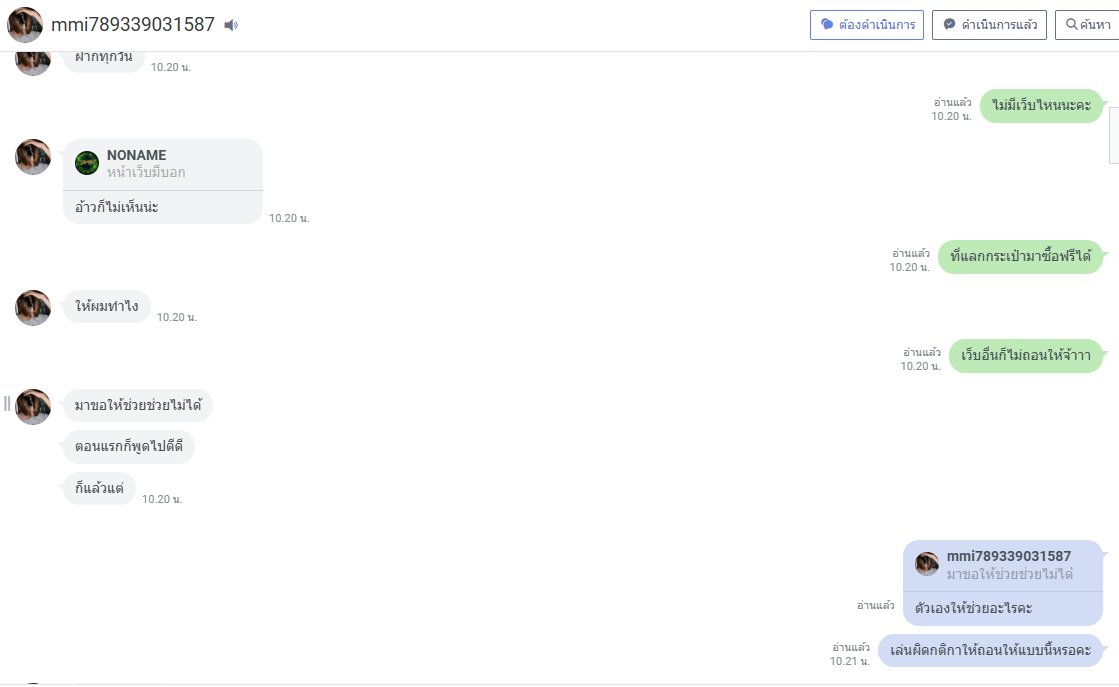This screenshot has height=687, width=1119.
Task: Select sent message 'เว็บอื่นก็ไม่ถอนให้จ้าาา'
Action: (1026, 355)
